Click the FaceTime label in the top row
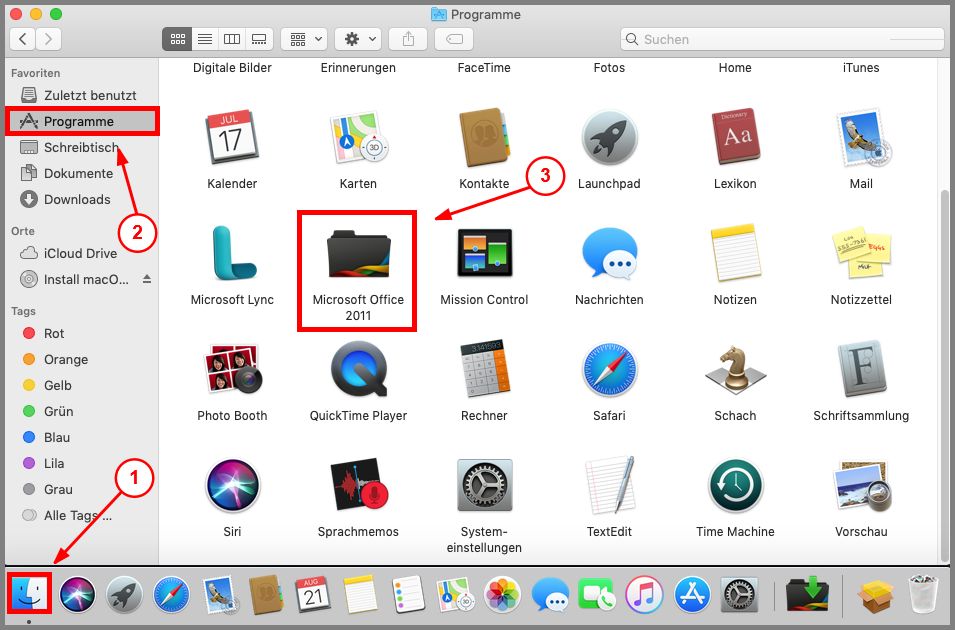 [484, 68]
